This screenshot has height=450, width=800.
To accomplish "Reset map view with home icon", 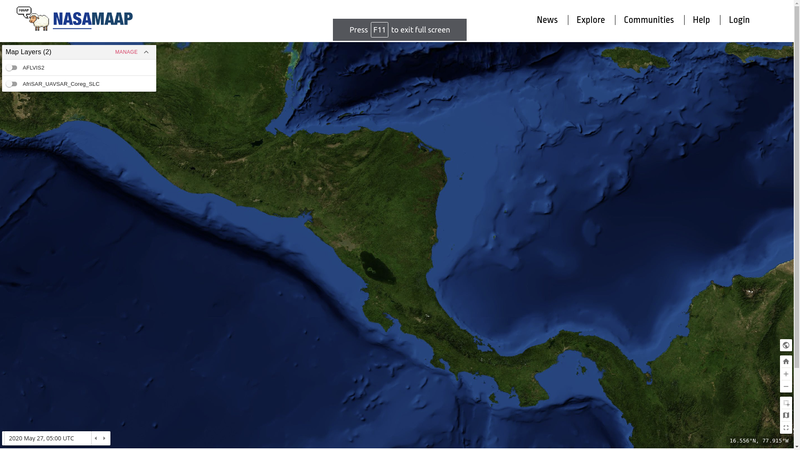I will pos(786,362).
